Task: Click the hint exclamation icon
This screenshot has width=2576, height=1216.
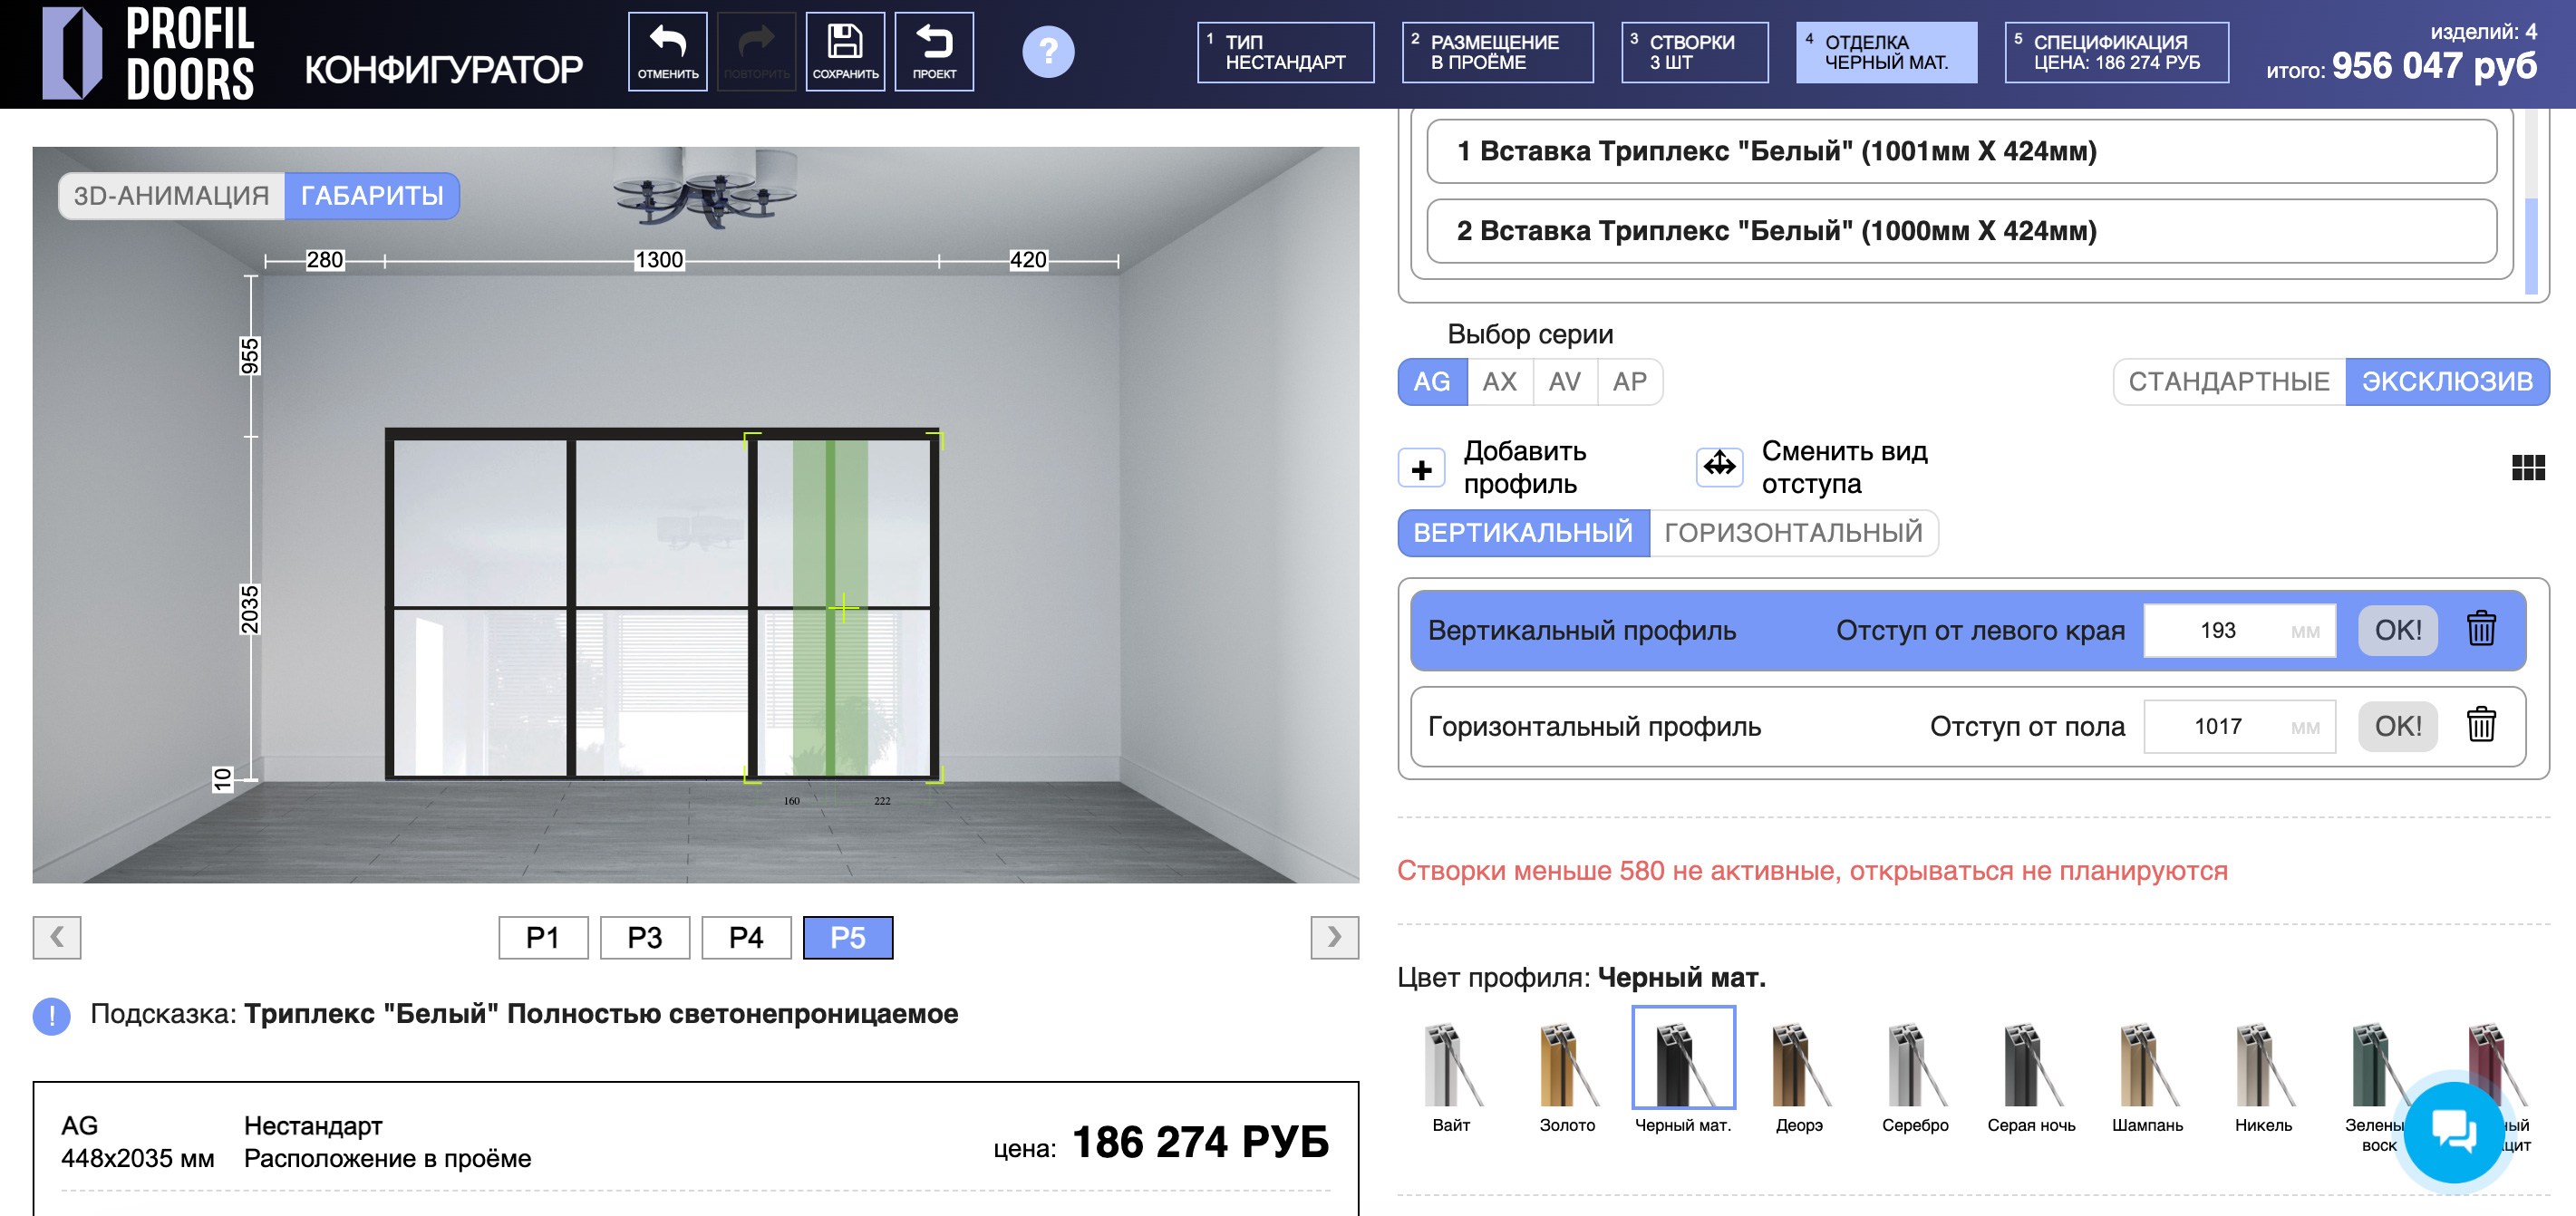Action: click(51, 1016)
